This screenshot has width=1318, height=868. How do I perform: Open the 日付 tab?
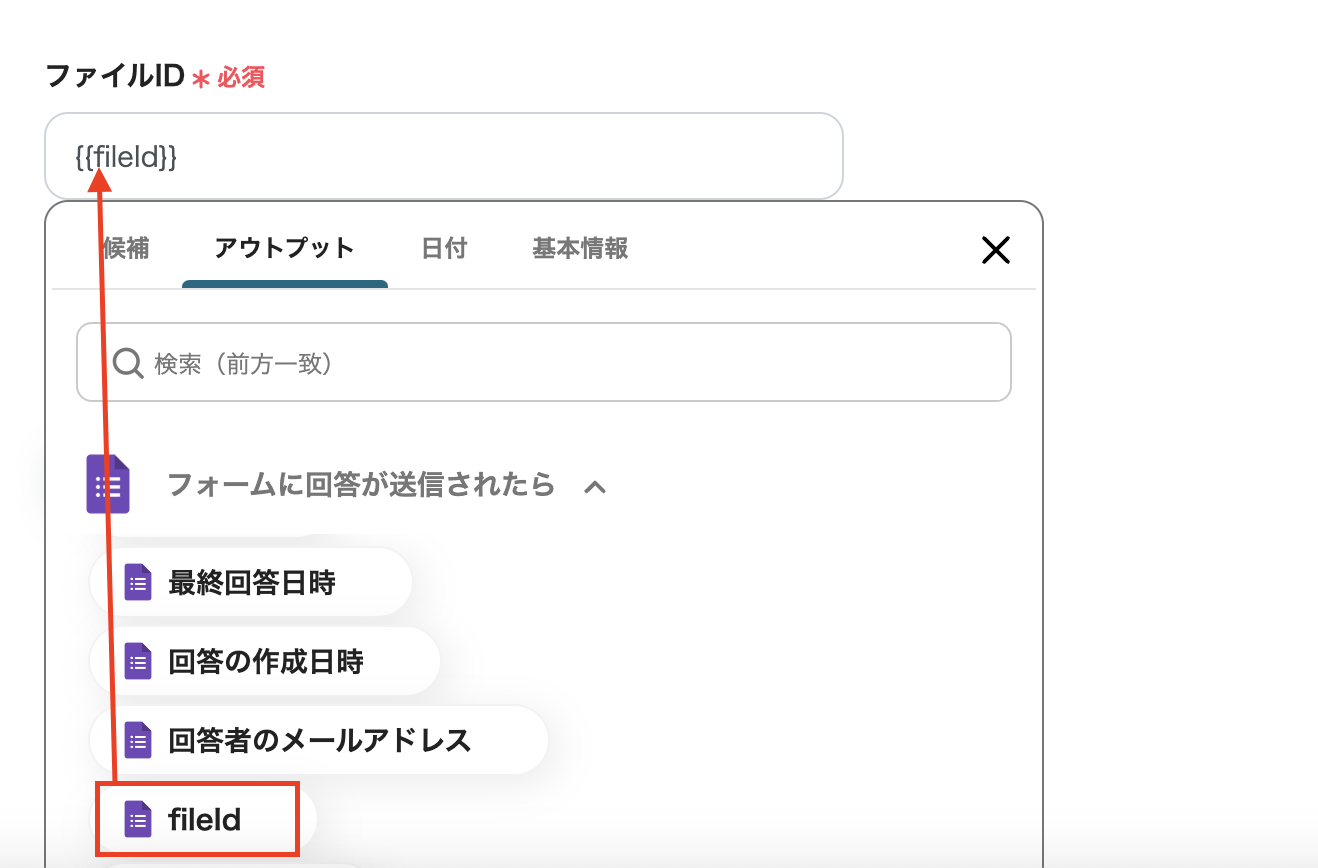(444, 248)
